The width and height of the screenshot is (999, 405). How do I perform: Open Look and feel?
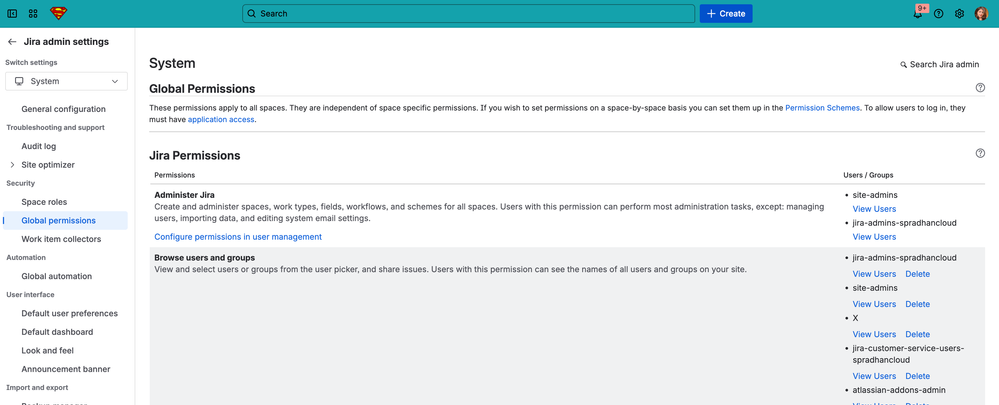coord(48,350)
